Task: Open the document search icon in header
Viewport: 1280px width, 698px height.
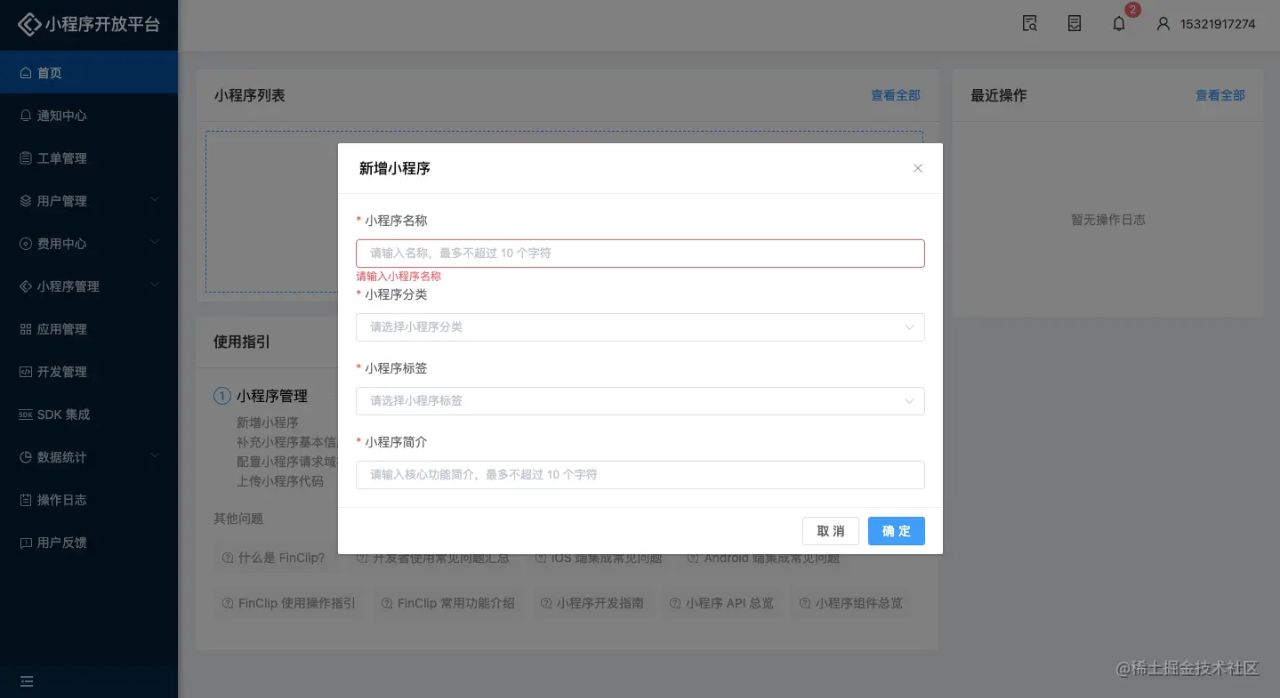Action: click(x=1030, y=24)
